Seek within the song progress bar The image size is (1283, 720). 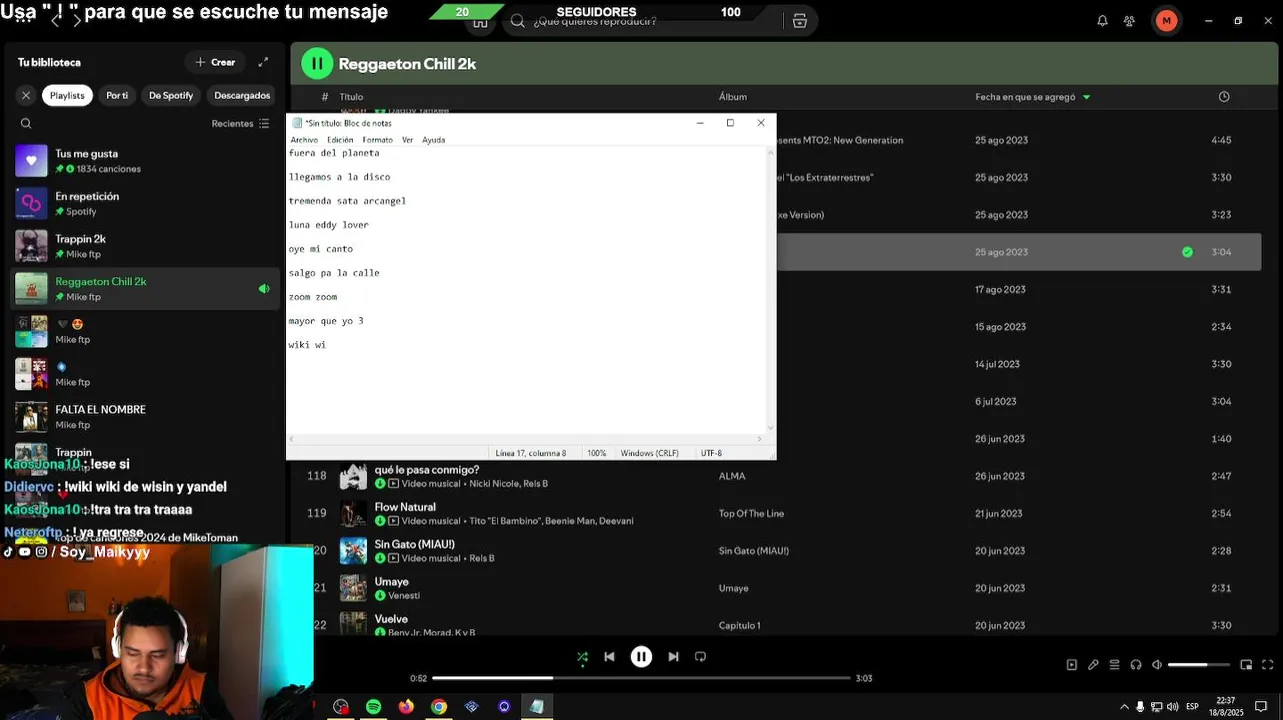pos(641,678)
